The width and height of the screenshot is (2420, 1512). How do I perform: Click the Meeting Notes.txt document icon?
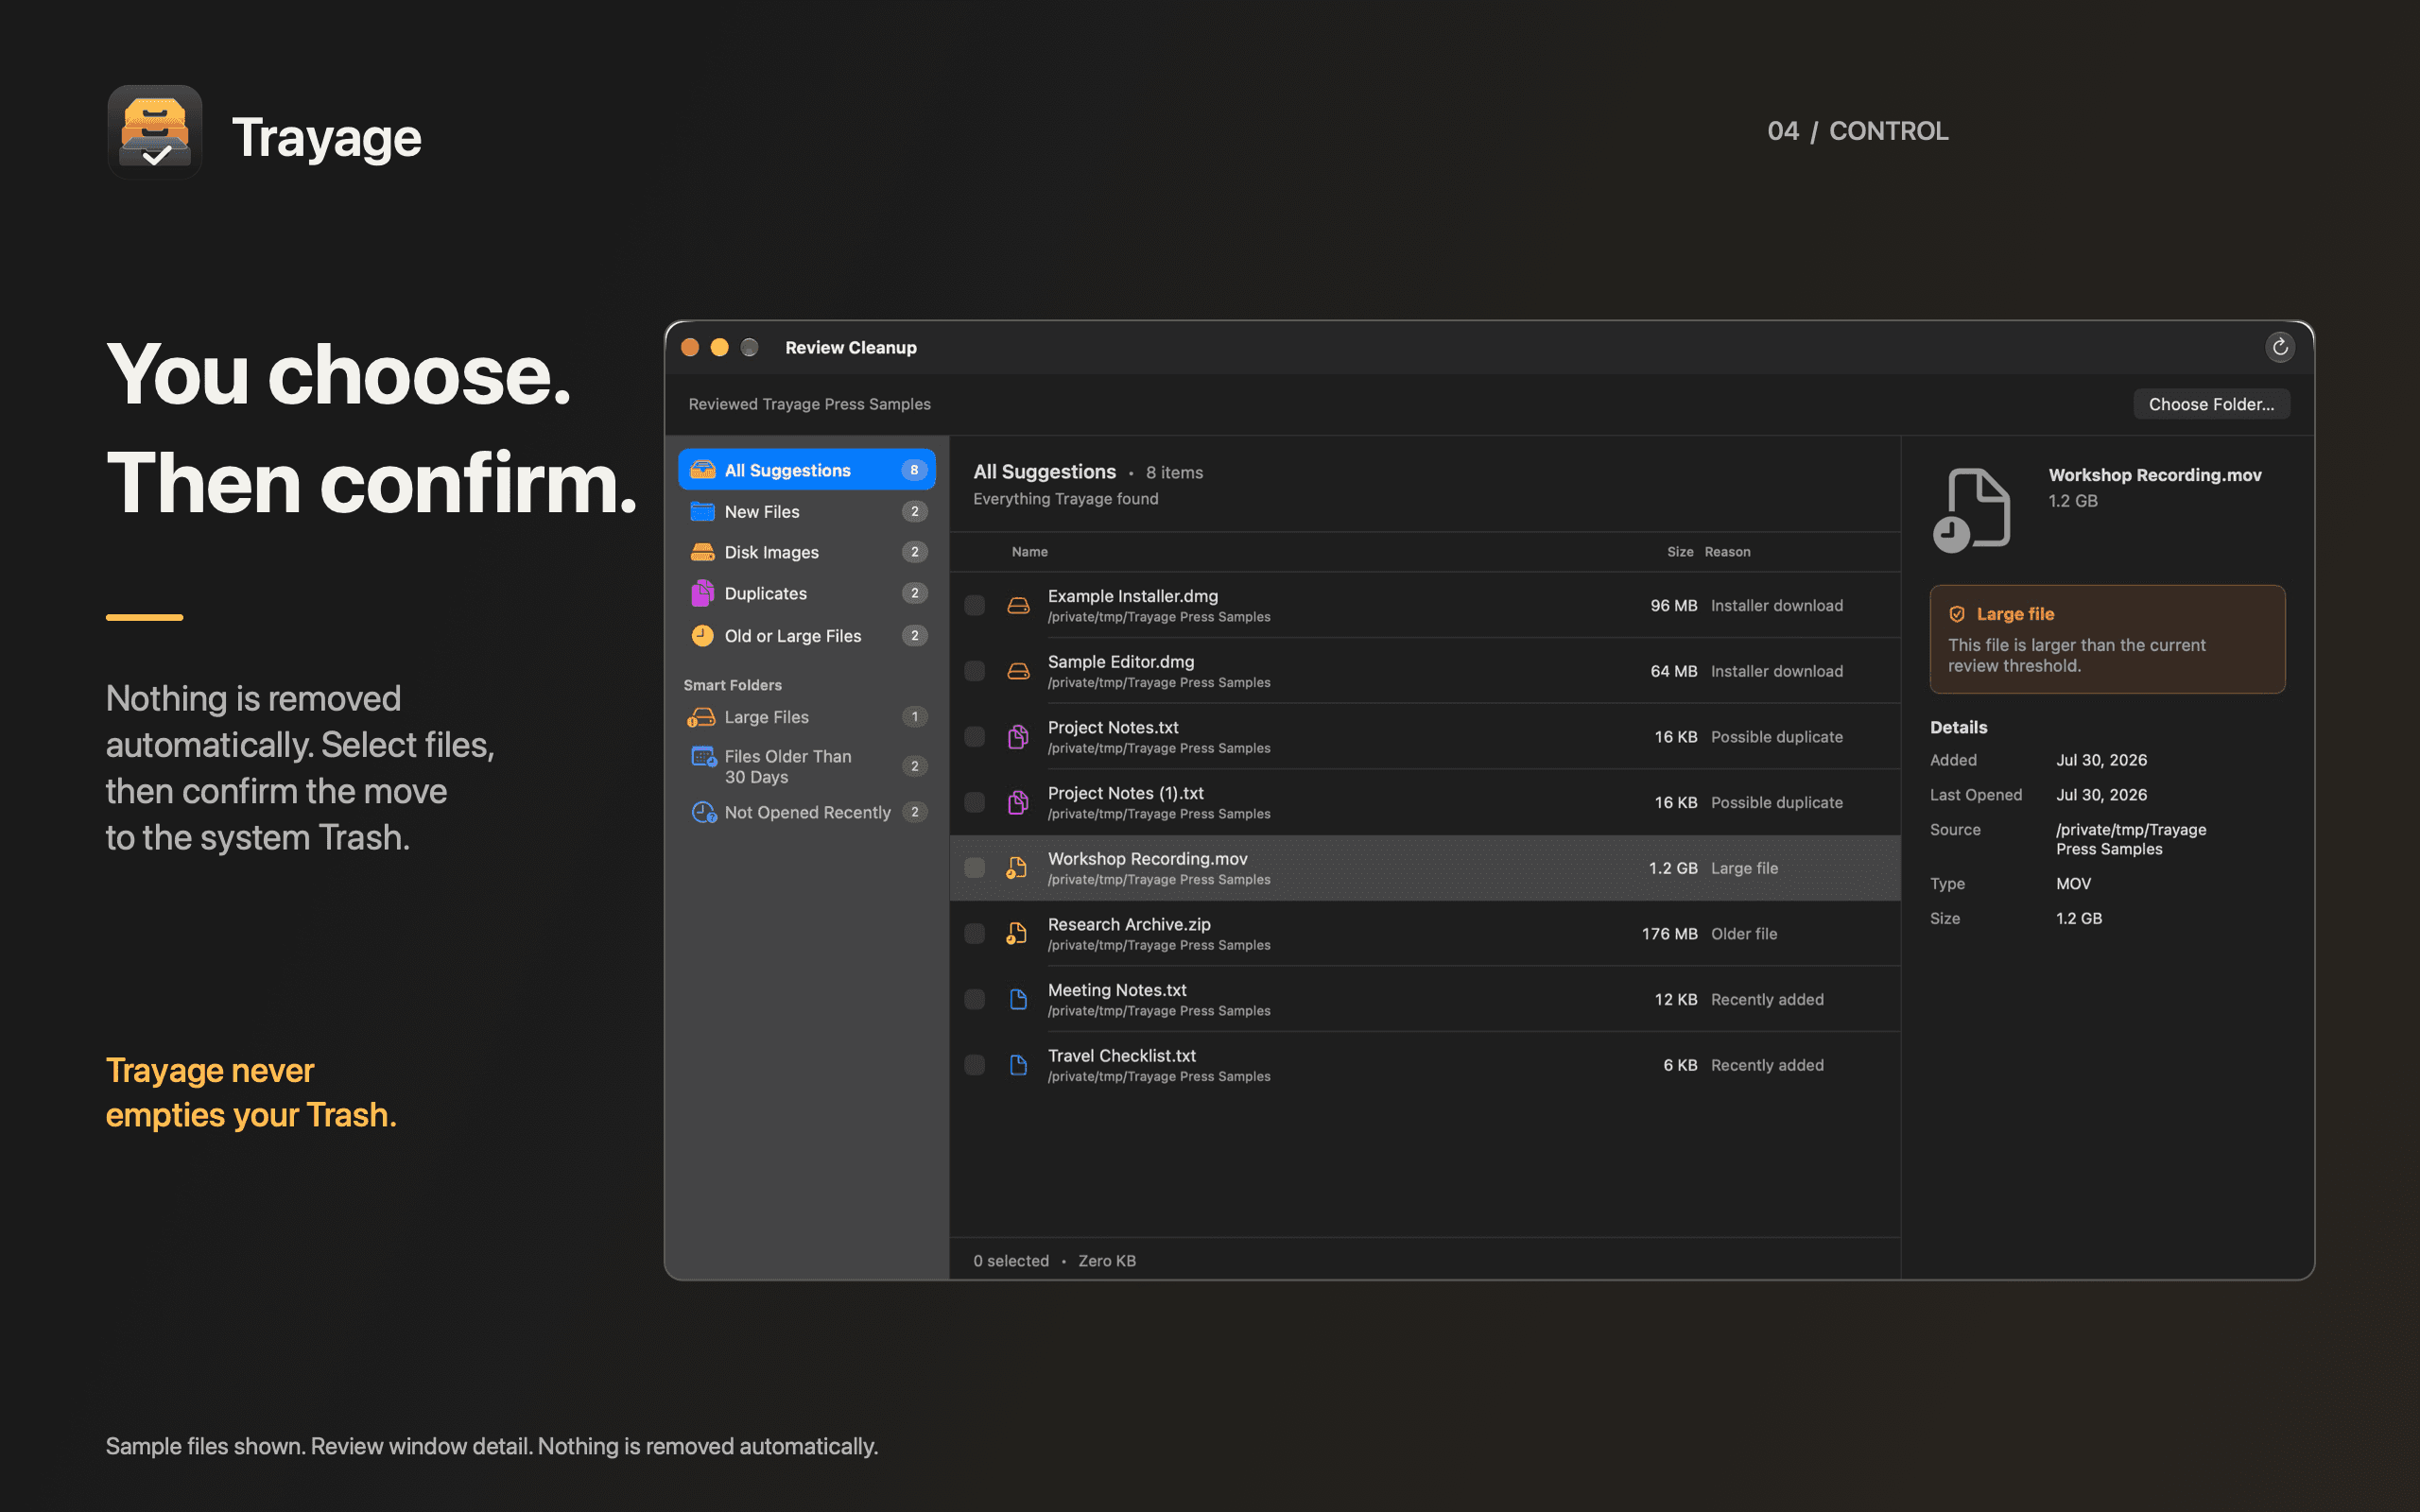(1018, 999)
